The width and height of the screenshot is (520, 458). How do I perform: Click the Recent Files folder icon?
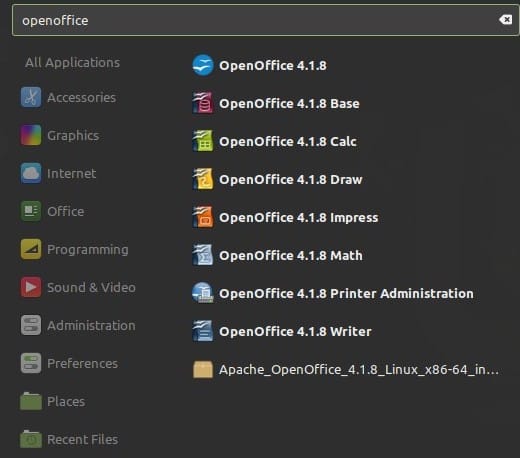pyautogui.click(x=31, y=439)
